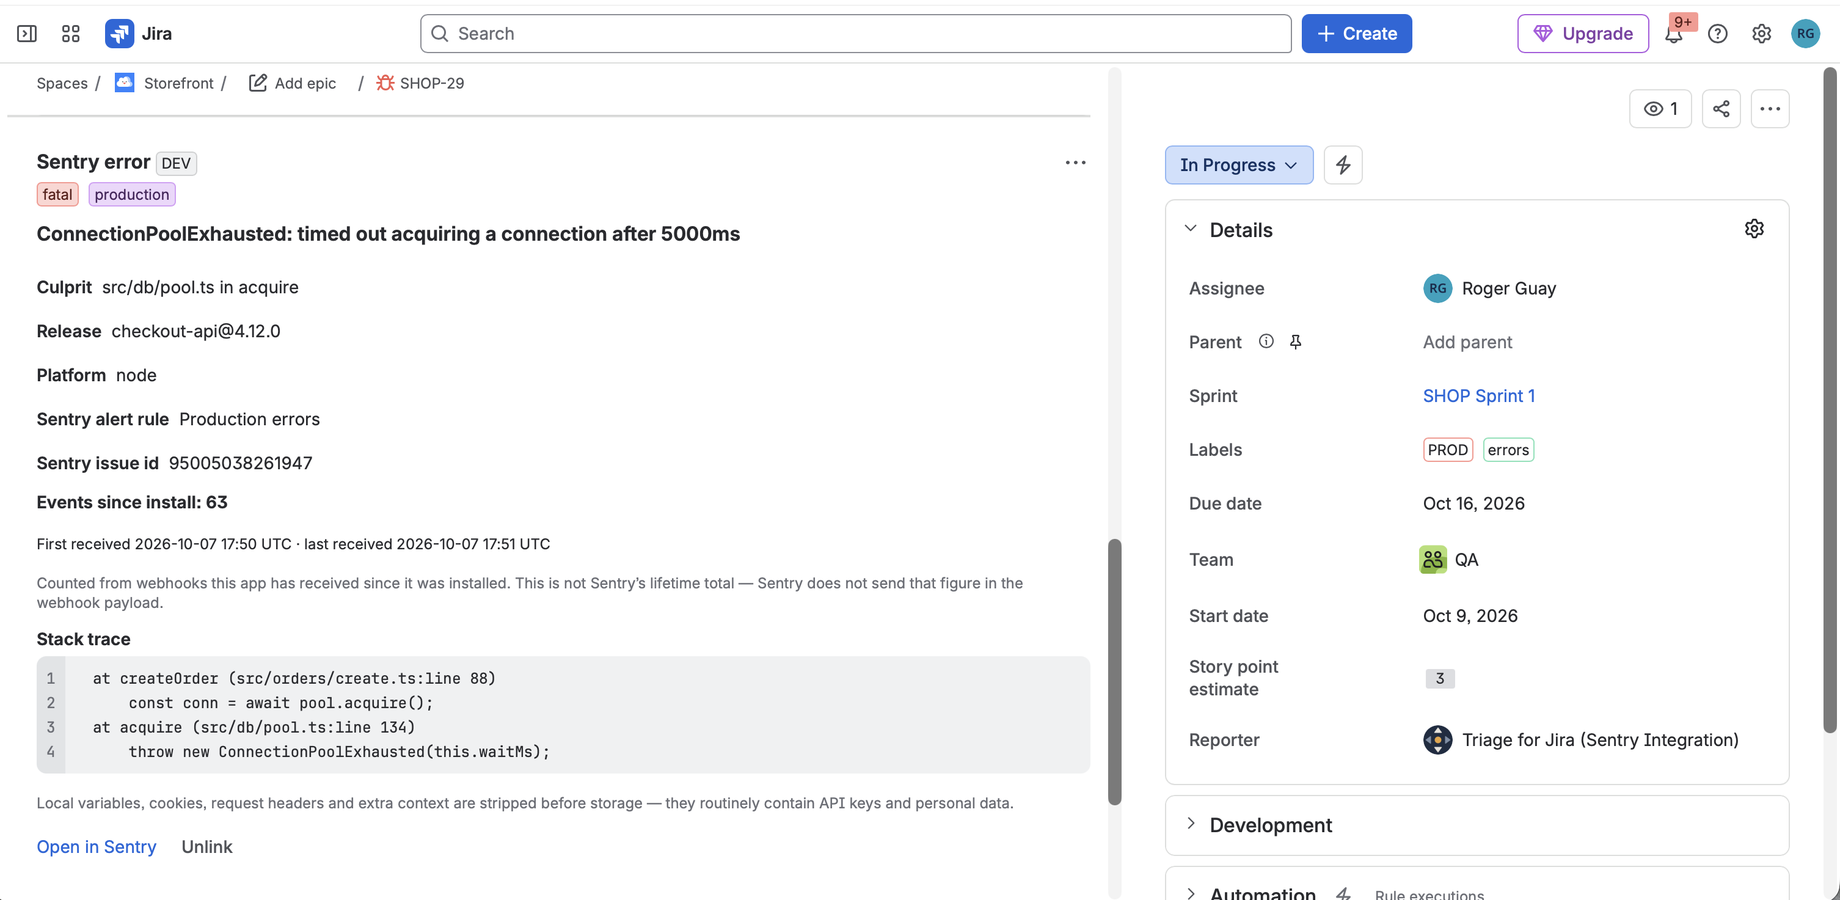The height and width of the screenshot is (900, 1840).
Task: Open the RG profile avatar menu
Action: pos(1806,33)
